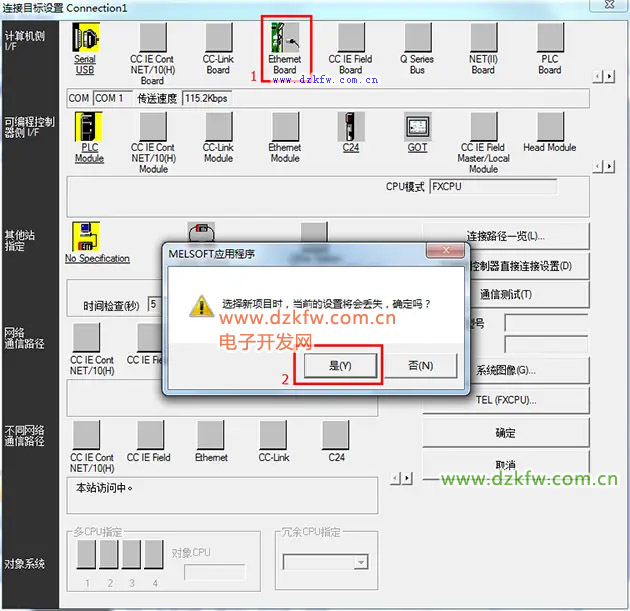Choose the GOT interface icon
The height and width of the screenshot is (611, 630).
tap(417, 127)
